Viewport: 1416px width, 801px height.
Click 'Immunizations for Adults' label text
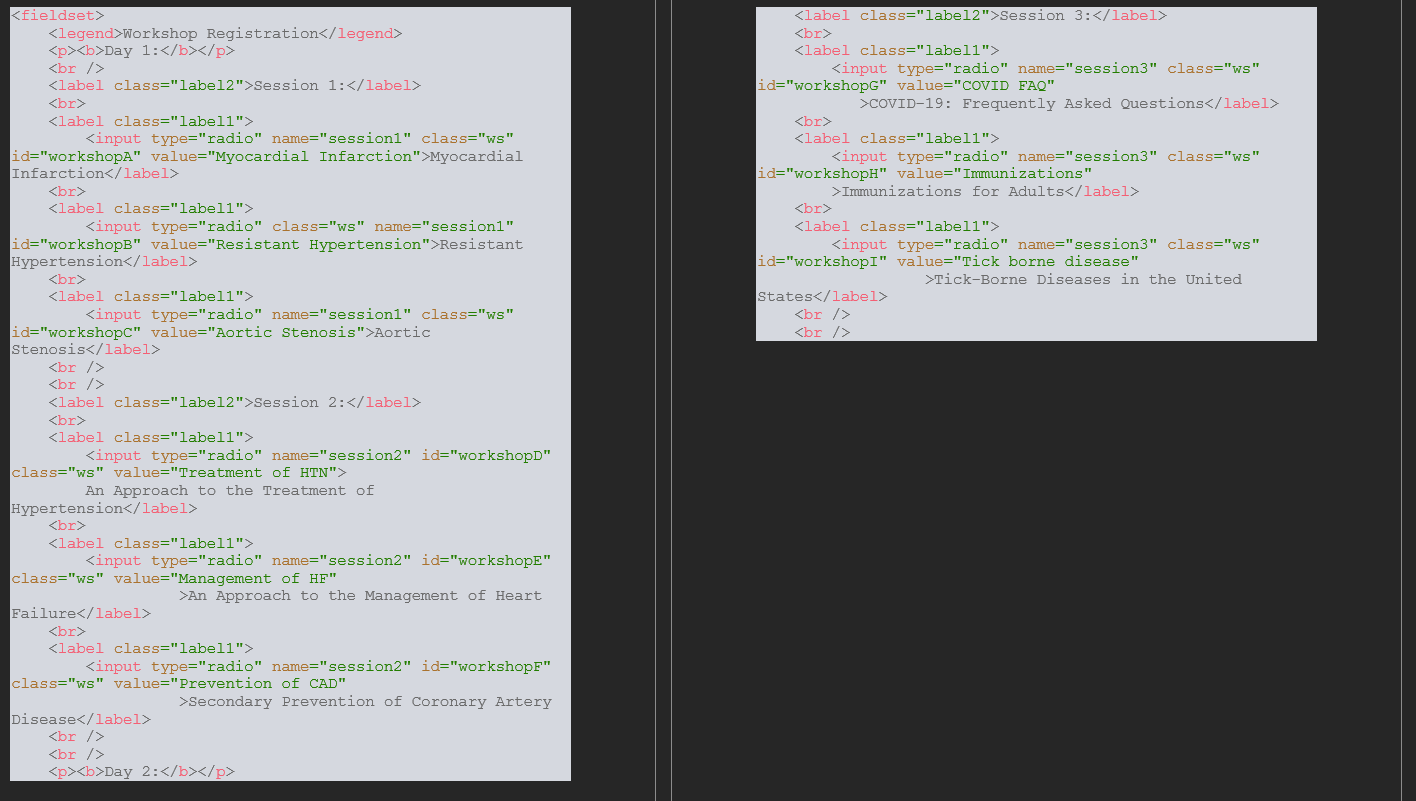point(953,192)
